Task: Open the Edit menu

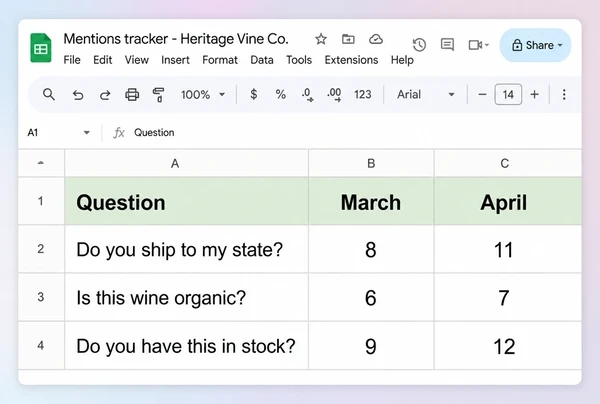Action: coord(103,60)
